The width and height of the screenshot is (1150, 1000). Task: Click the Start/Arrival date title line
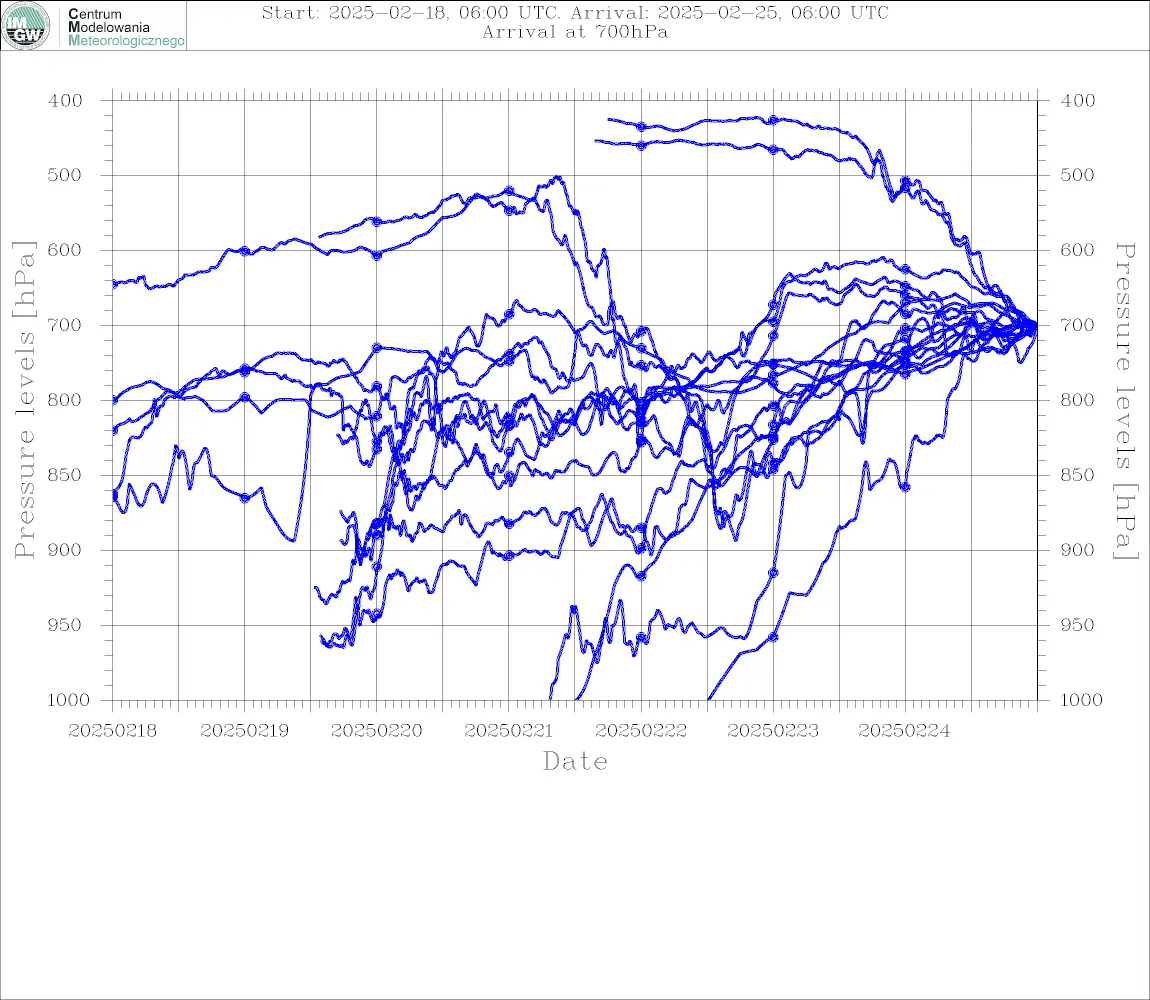(x=575, y=12)
